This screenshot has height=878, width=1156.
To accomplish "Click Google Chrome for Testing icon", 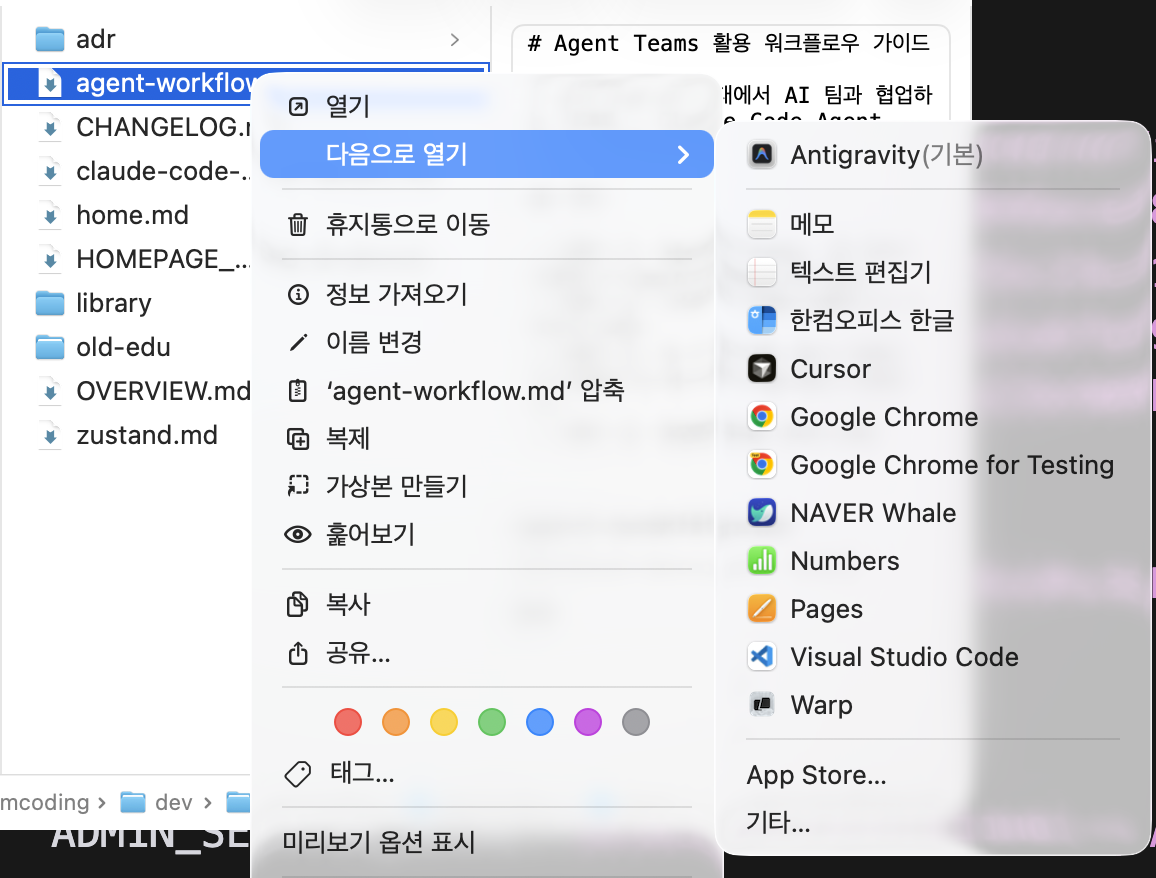I will (x=762, y=464).
